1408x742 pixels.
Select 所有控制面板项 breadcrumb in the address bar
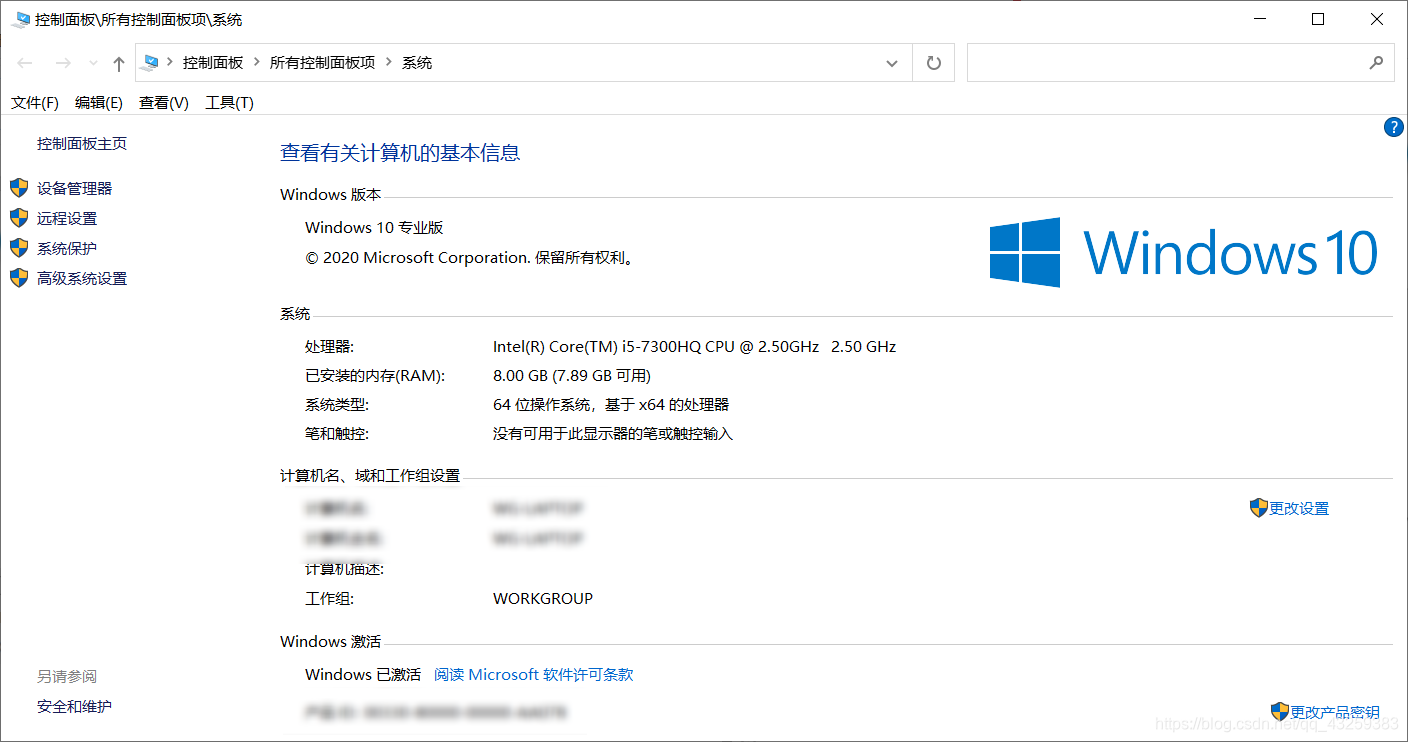click(323, 62)
